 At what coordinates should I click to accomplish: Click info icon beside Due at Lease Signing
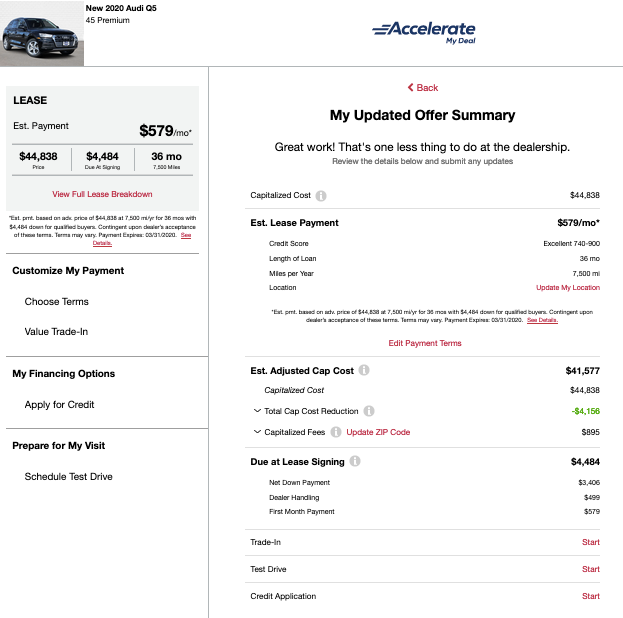point(356,462)
